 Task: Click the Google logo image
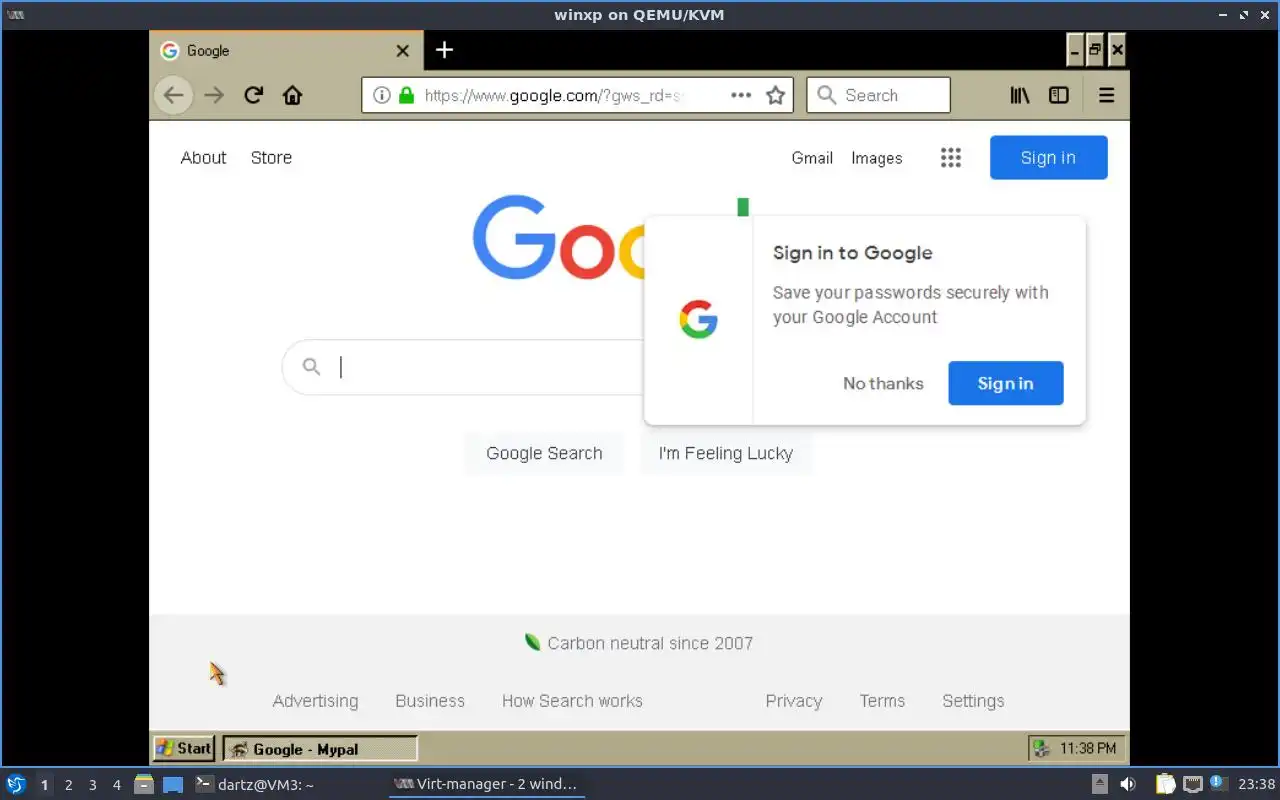pyautogui.click(x=558, y=238)
